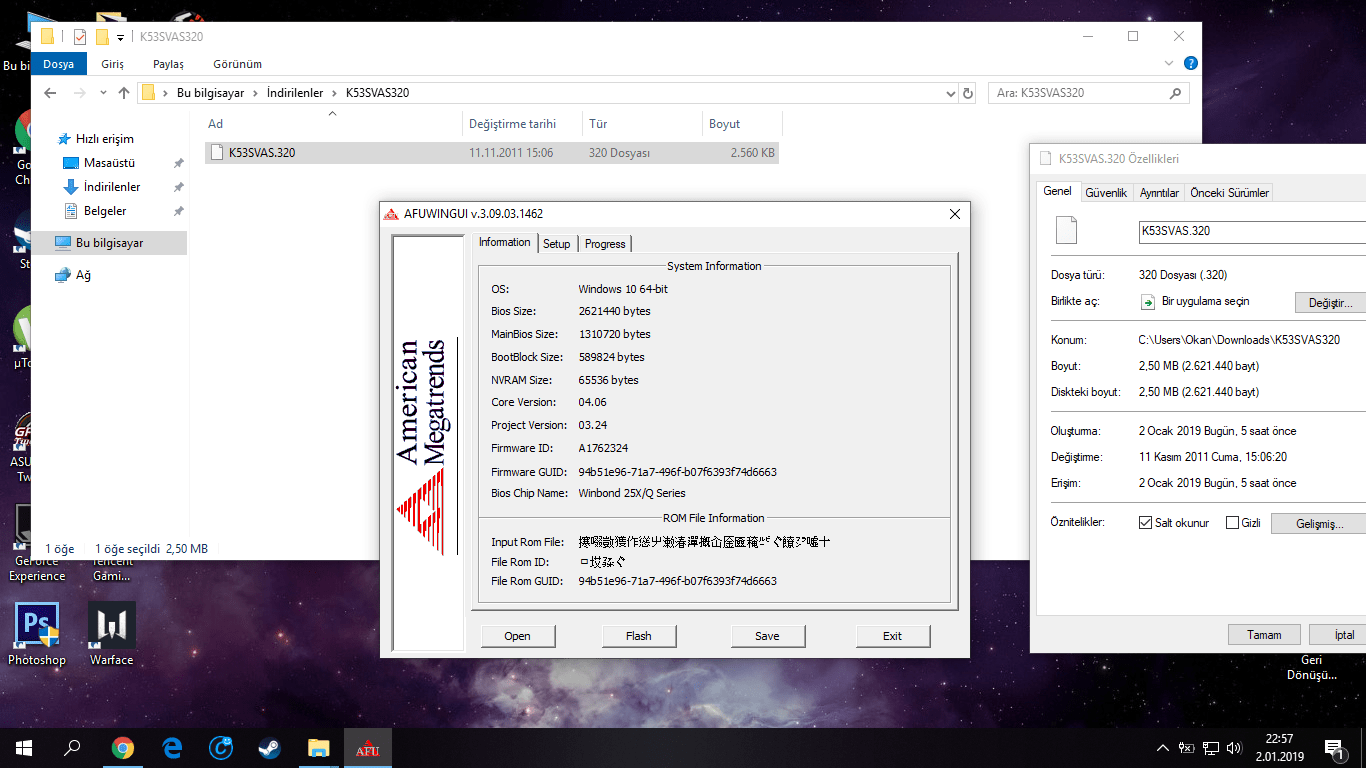The height and width of the screenshot is (768, 1366).
Task: Click the battery power tray icon
Action: tap(1187, 748)
